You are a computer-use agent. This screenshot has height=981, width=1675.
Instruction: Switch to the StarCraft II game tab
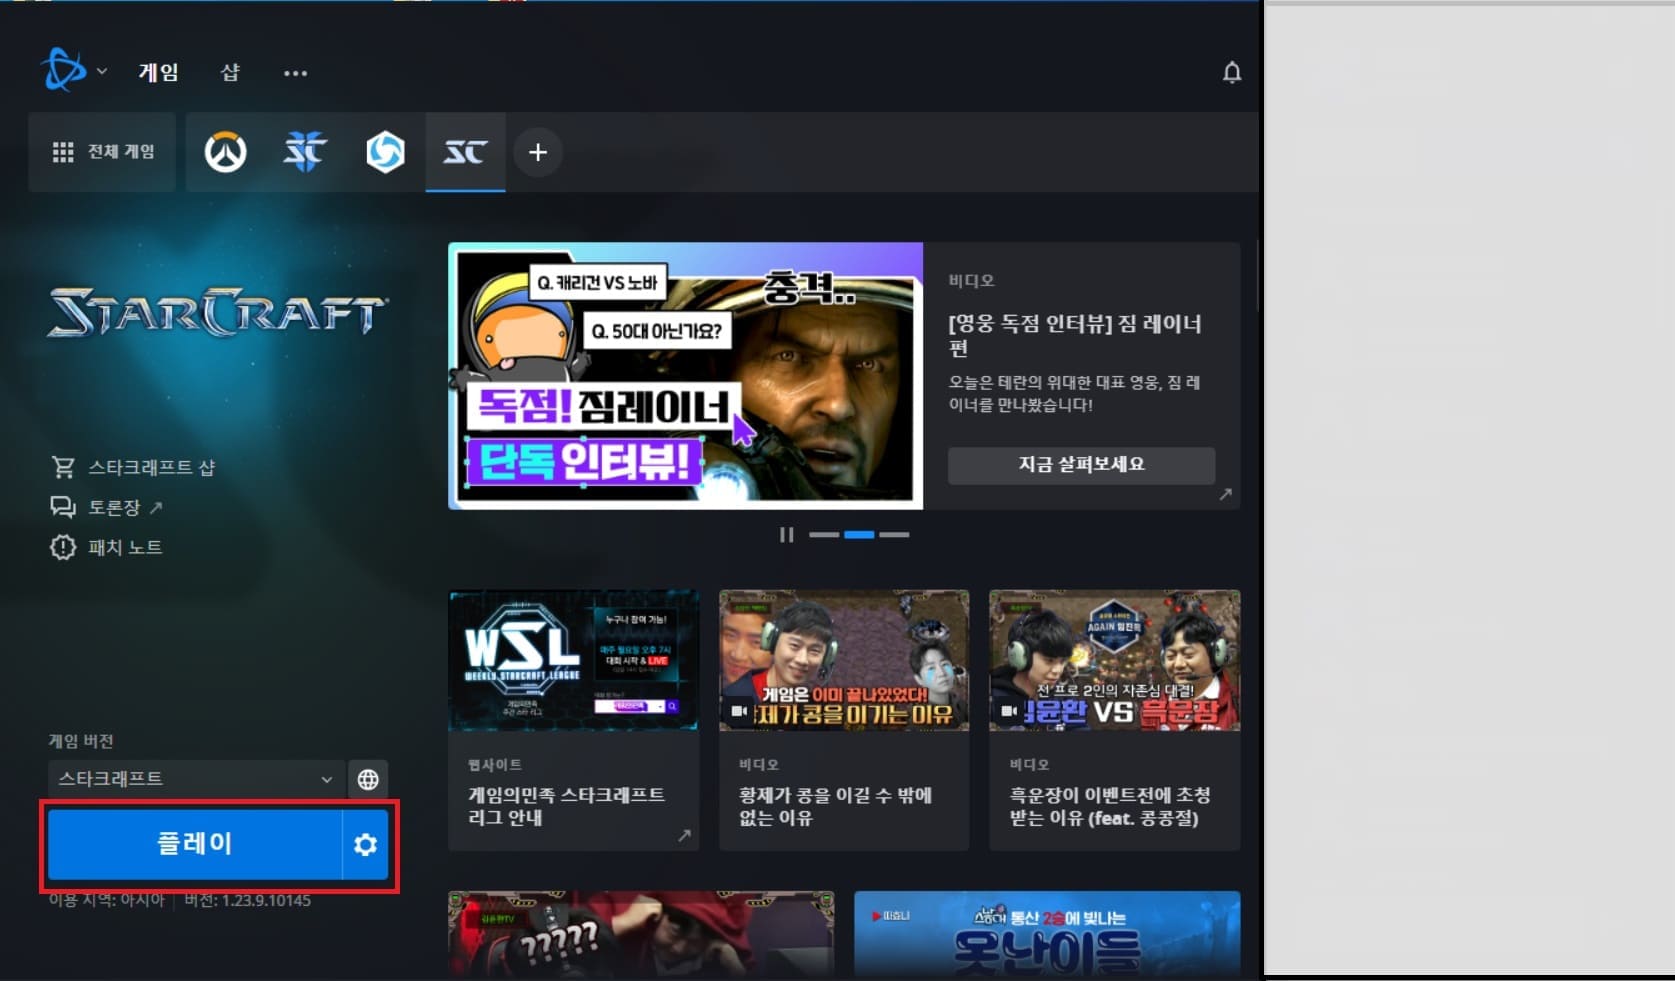click(305, 152)
